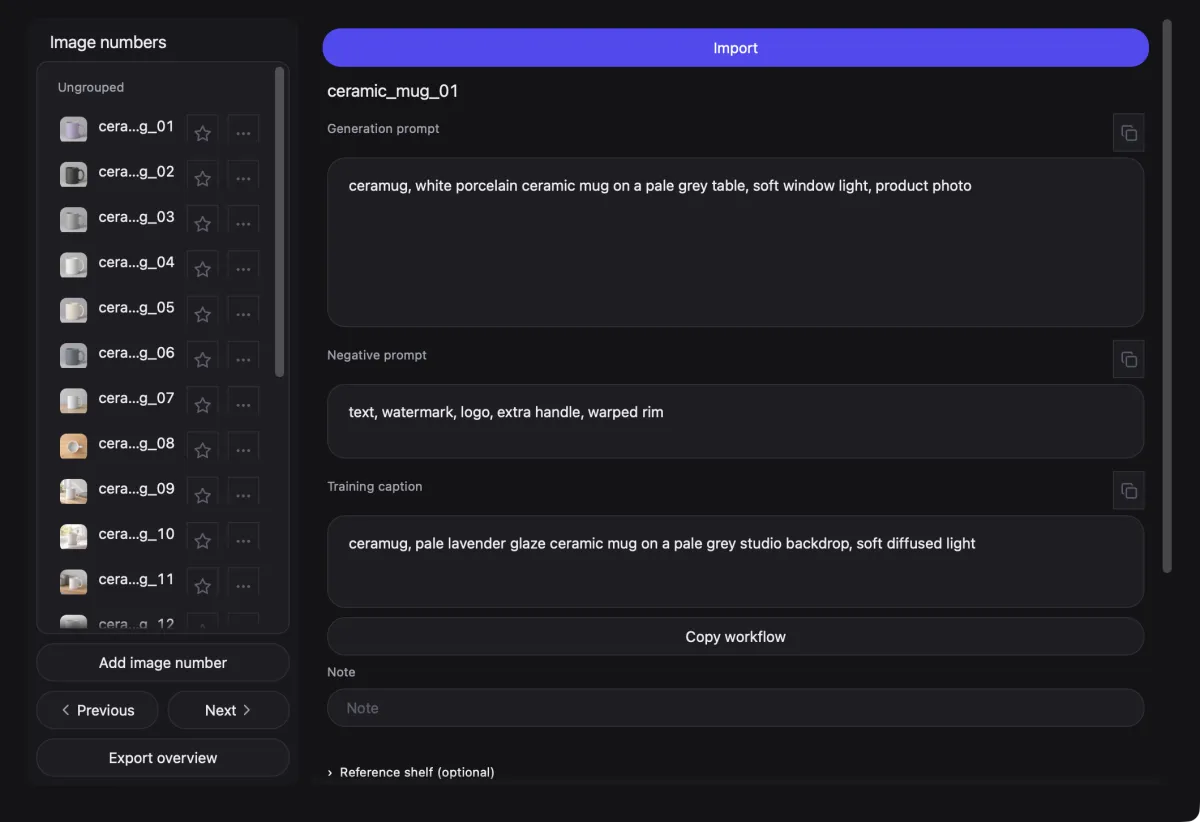Open the cera...g_06 list row
This screenshot has height=822, width=1200.
[159, 356]
